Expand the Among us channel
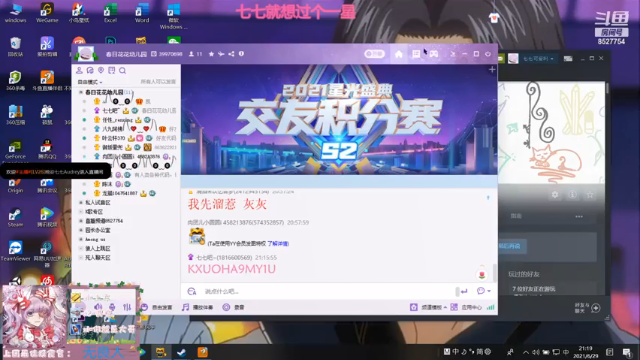Screen dimensions: 640x360 81,239
